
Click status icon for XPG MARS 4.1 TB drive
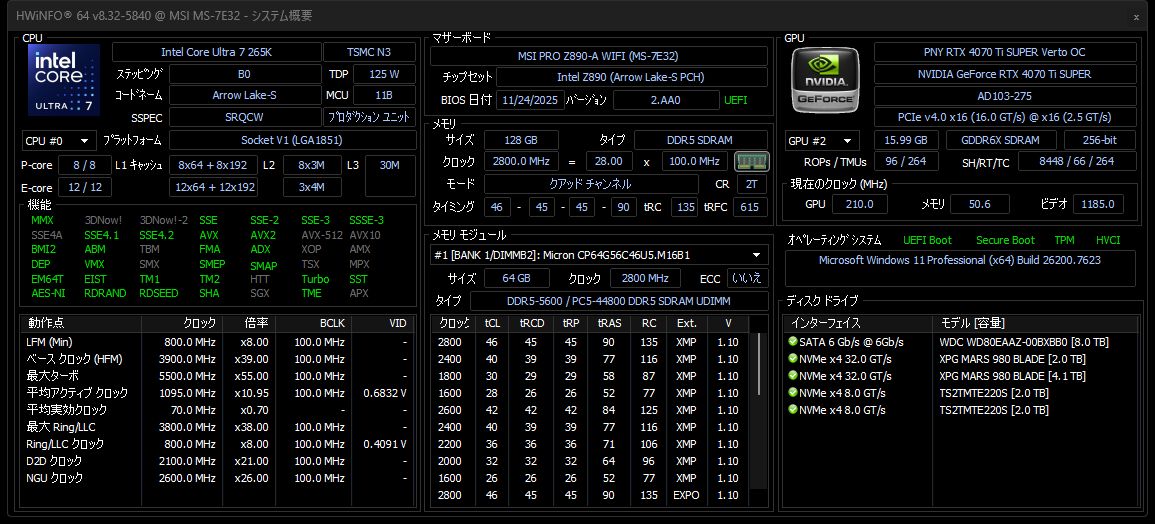792,376
